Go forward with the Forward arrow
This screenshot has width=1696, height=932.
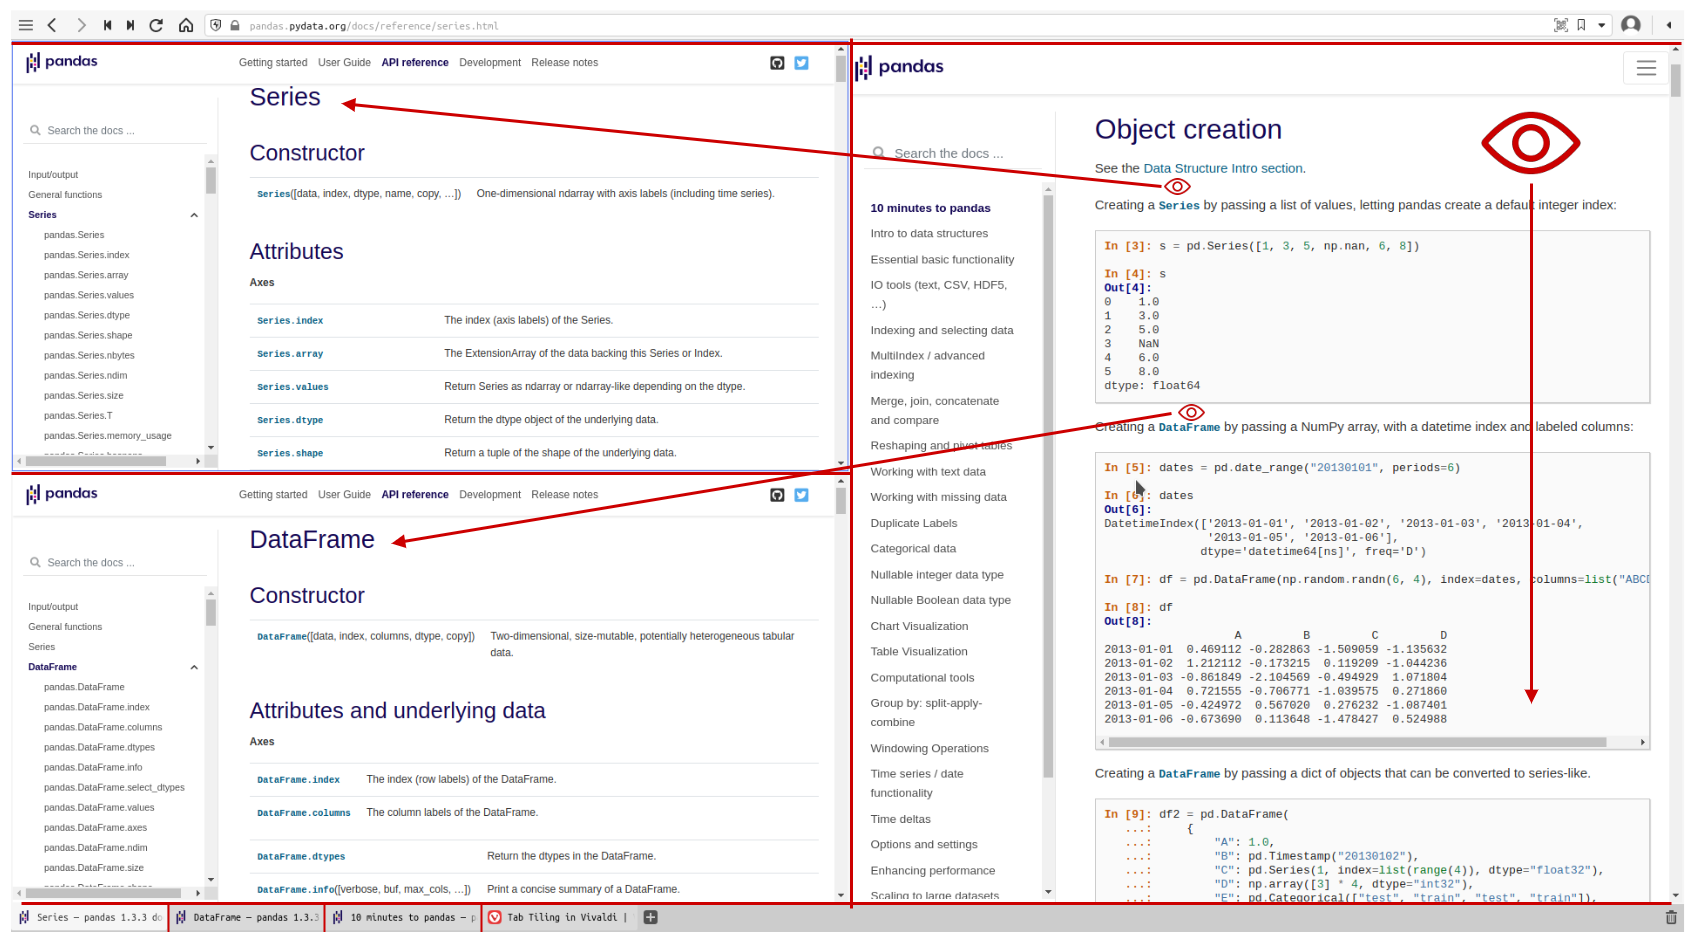(x=81, y=25)
